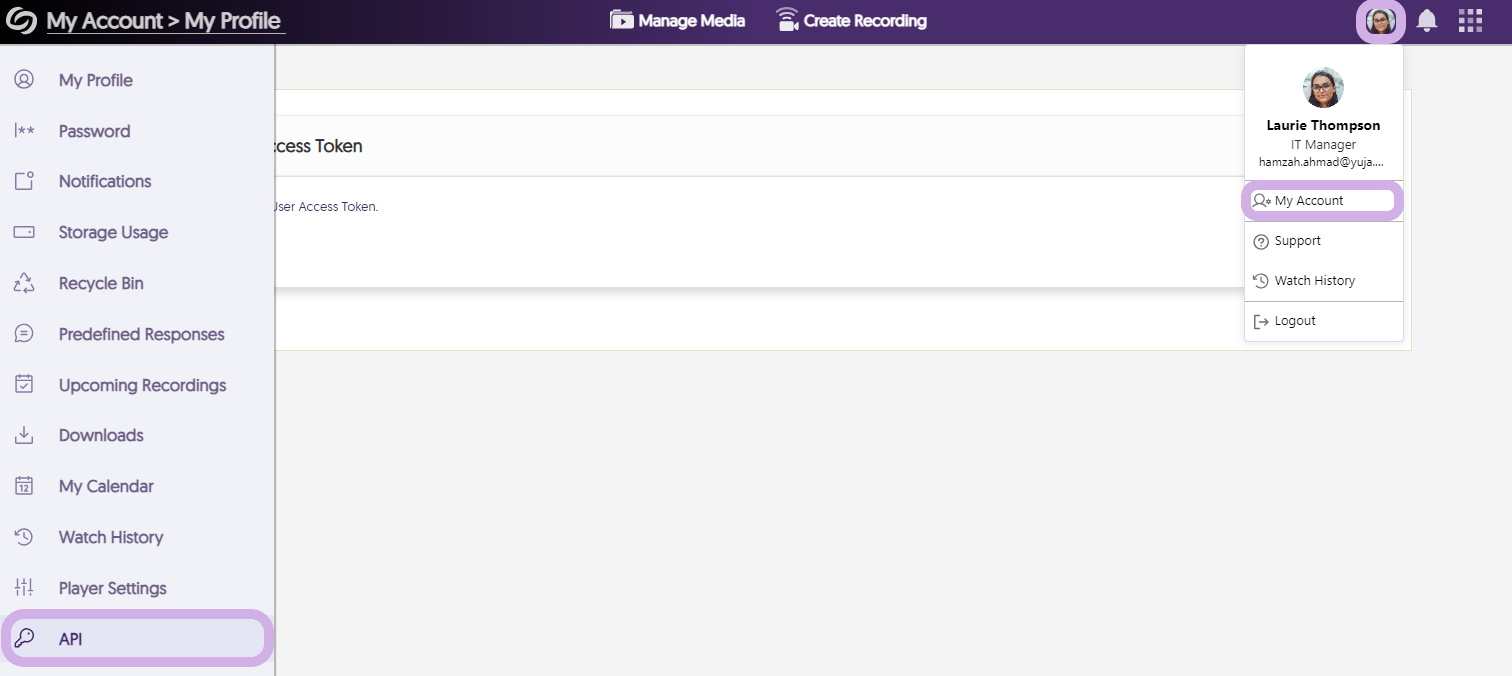This screenshot has width=1512, height=676.
Task: Click the Storage Usage drive icon
Action: [24, 232]
